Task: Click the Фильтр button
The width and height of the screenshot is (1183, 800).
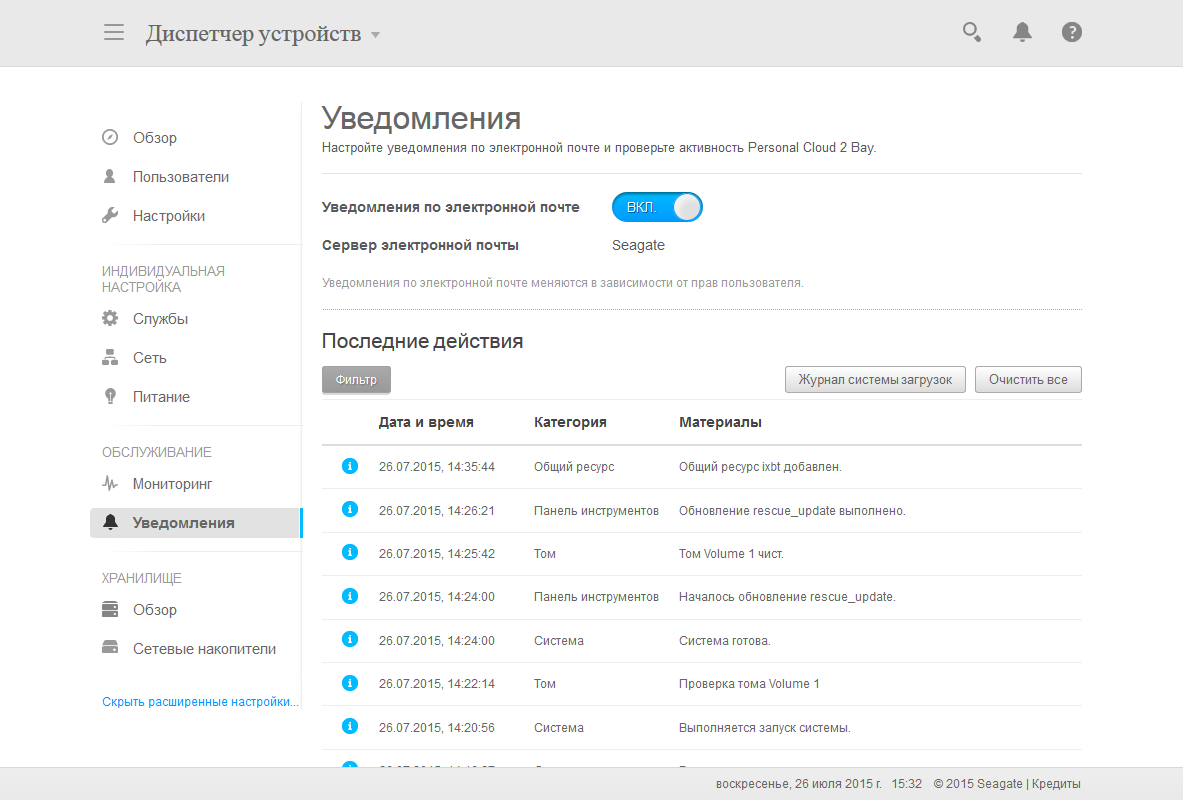Action: [x=356, y=380]
